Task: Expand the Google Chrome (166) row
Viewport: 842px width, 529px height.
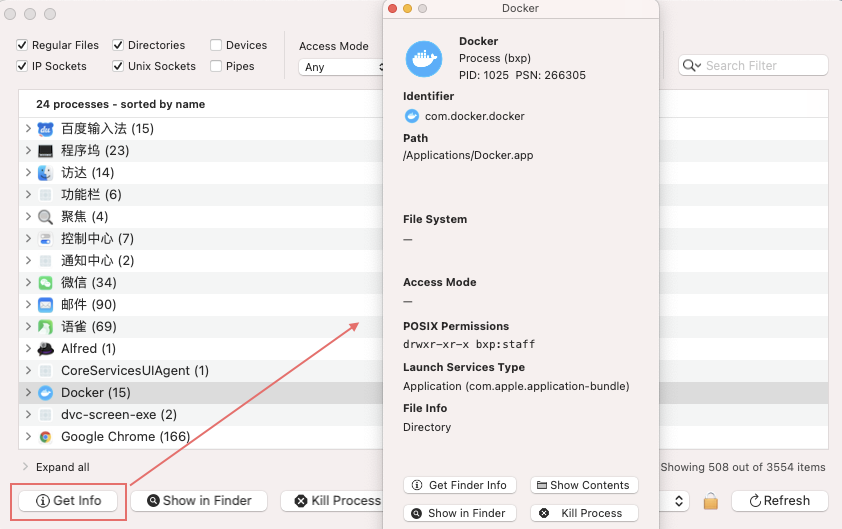Action: (28, 437)
